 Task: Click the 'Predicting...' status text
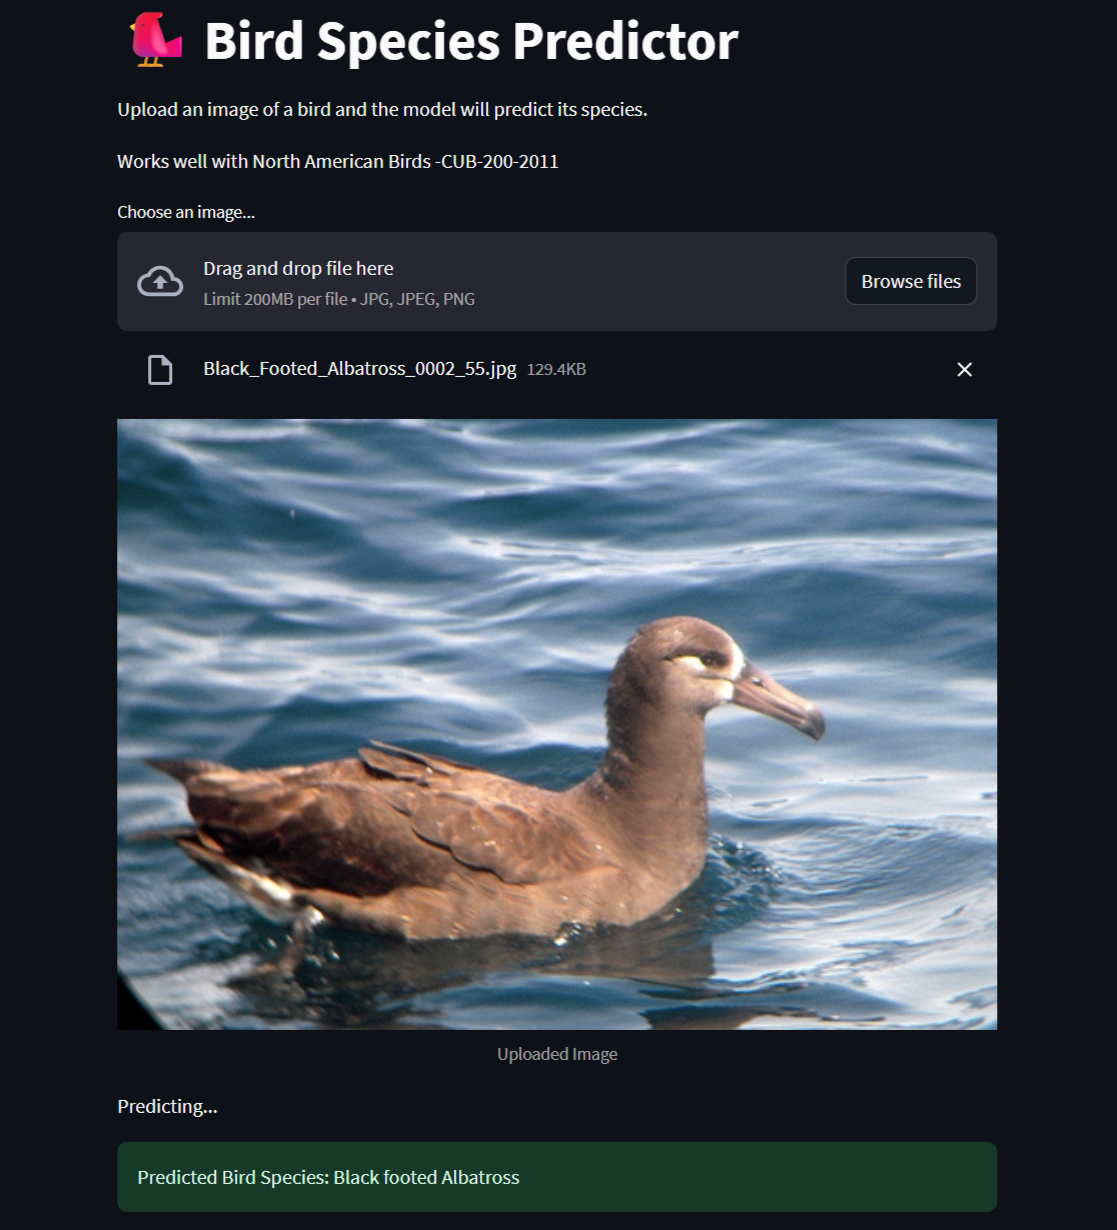tap(167, 1106)
